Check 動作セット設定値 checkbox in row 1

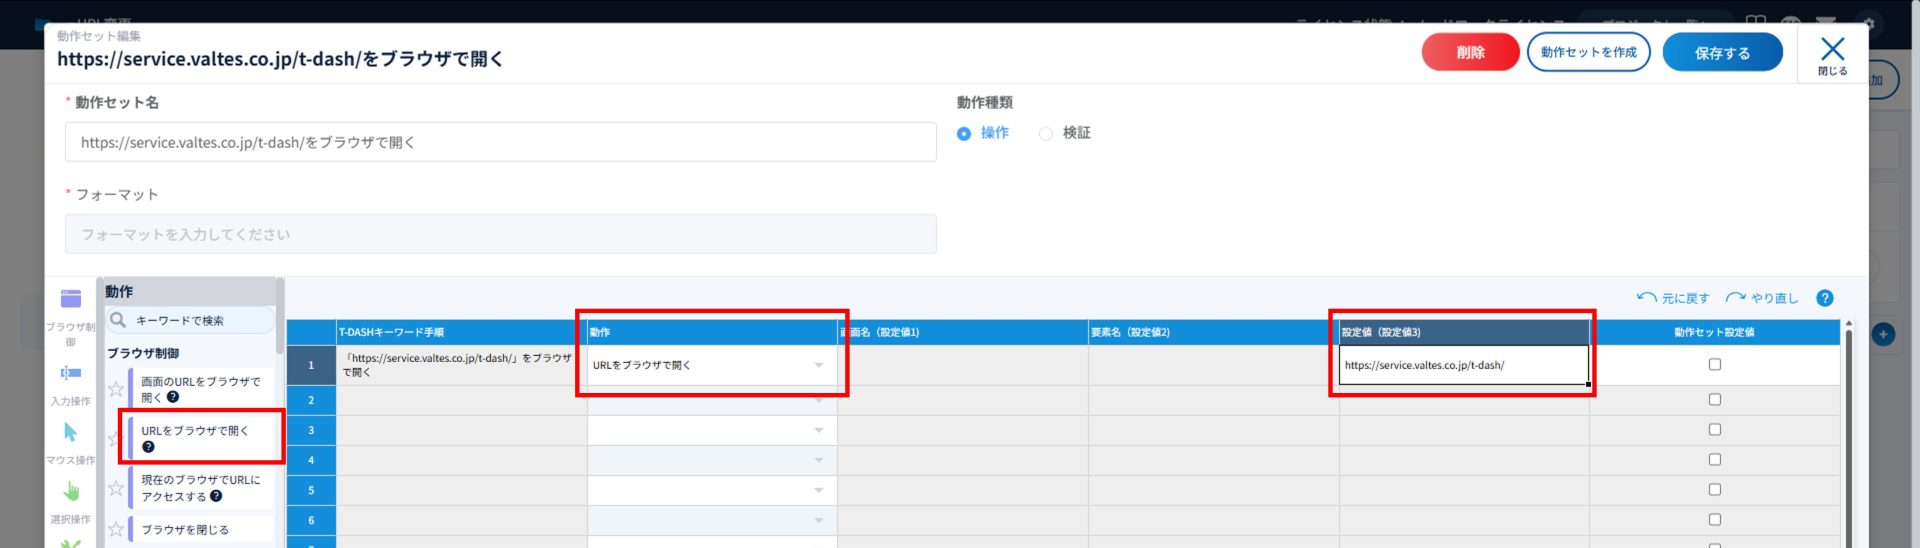[x=1714, y=365]
